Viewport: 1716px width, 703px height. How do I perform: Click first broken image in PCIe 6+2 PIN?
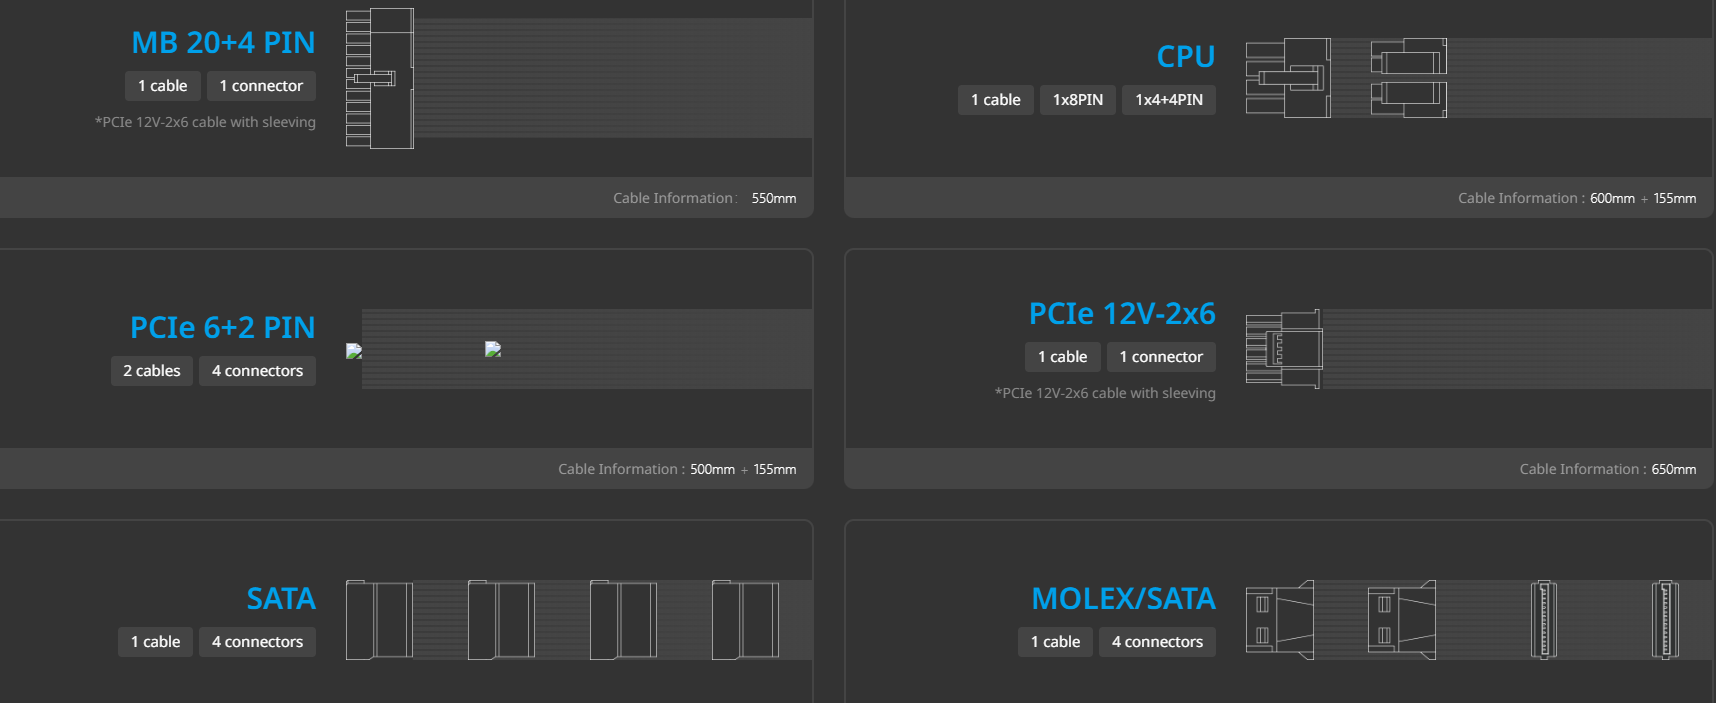[354, 351]
